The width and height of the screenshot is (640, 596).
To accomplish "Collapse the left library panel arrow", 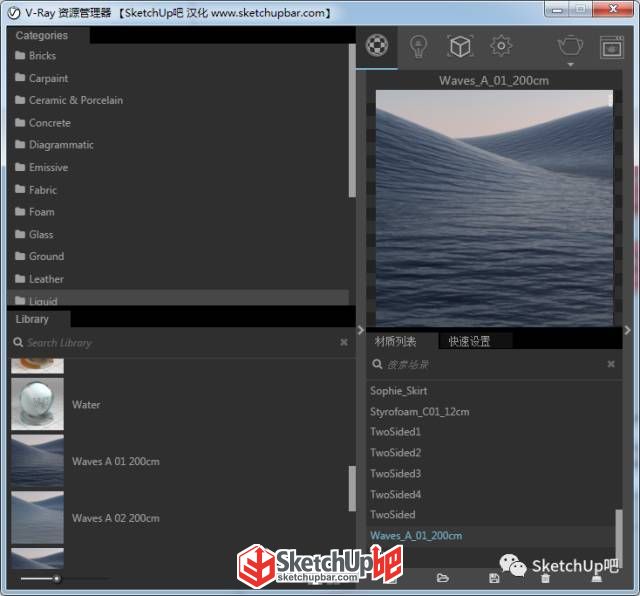I will pos(360,330).
